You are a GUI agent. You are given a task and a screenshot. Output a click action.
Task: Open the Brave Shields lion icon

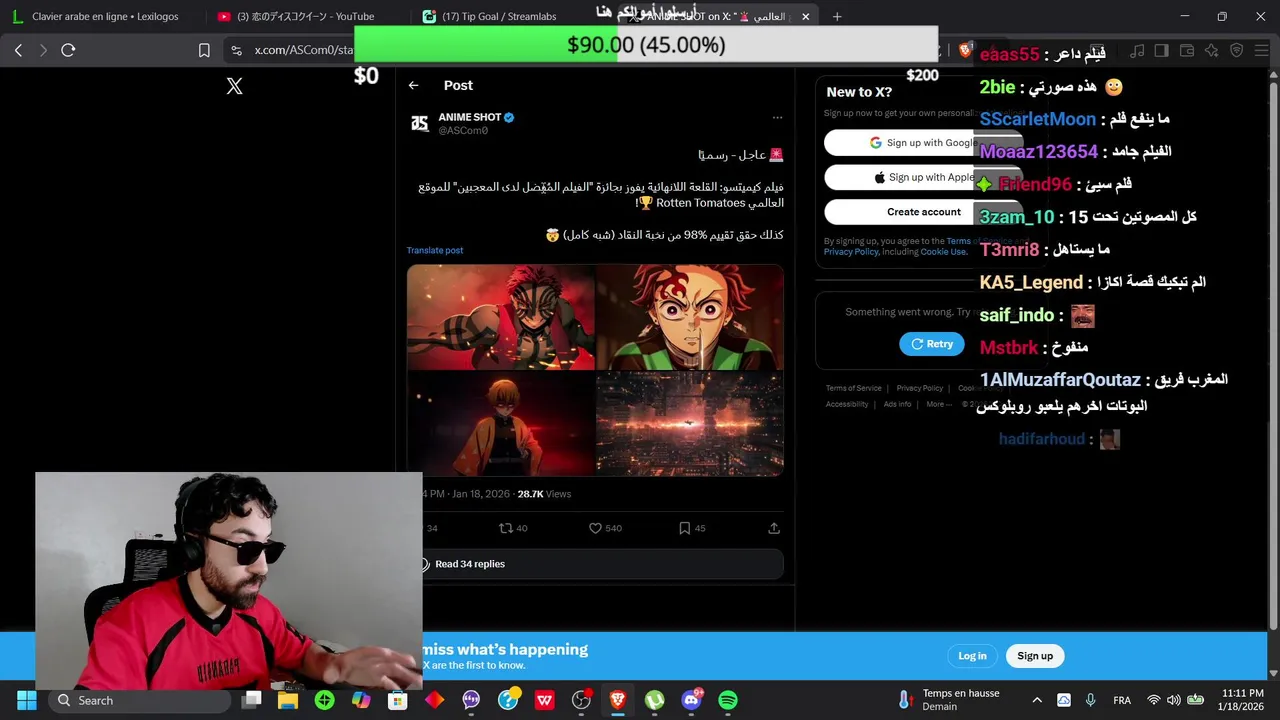click(x=965, y=50)
